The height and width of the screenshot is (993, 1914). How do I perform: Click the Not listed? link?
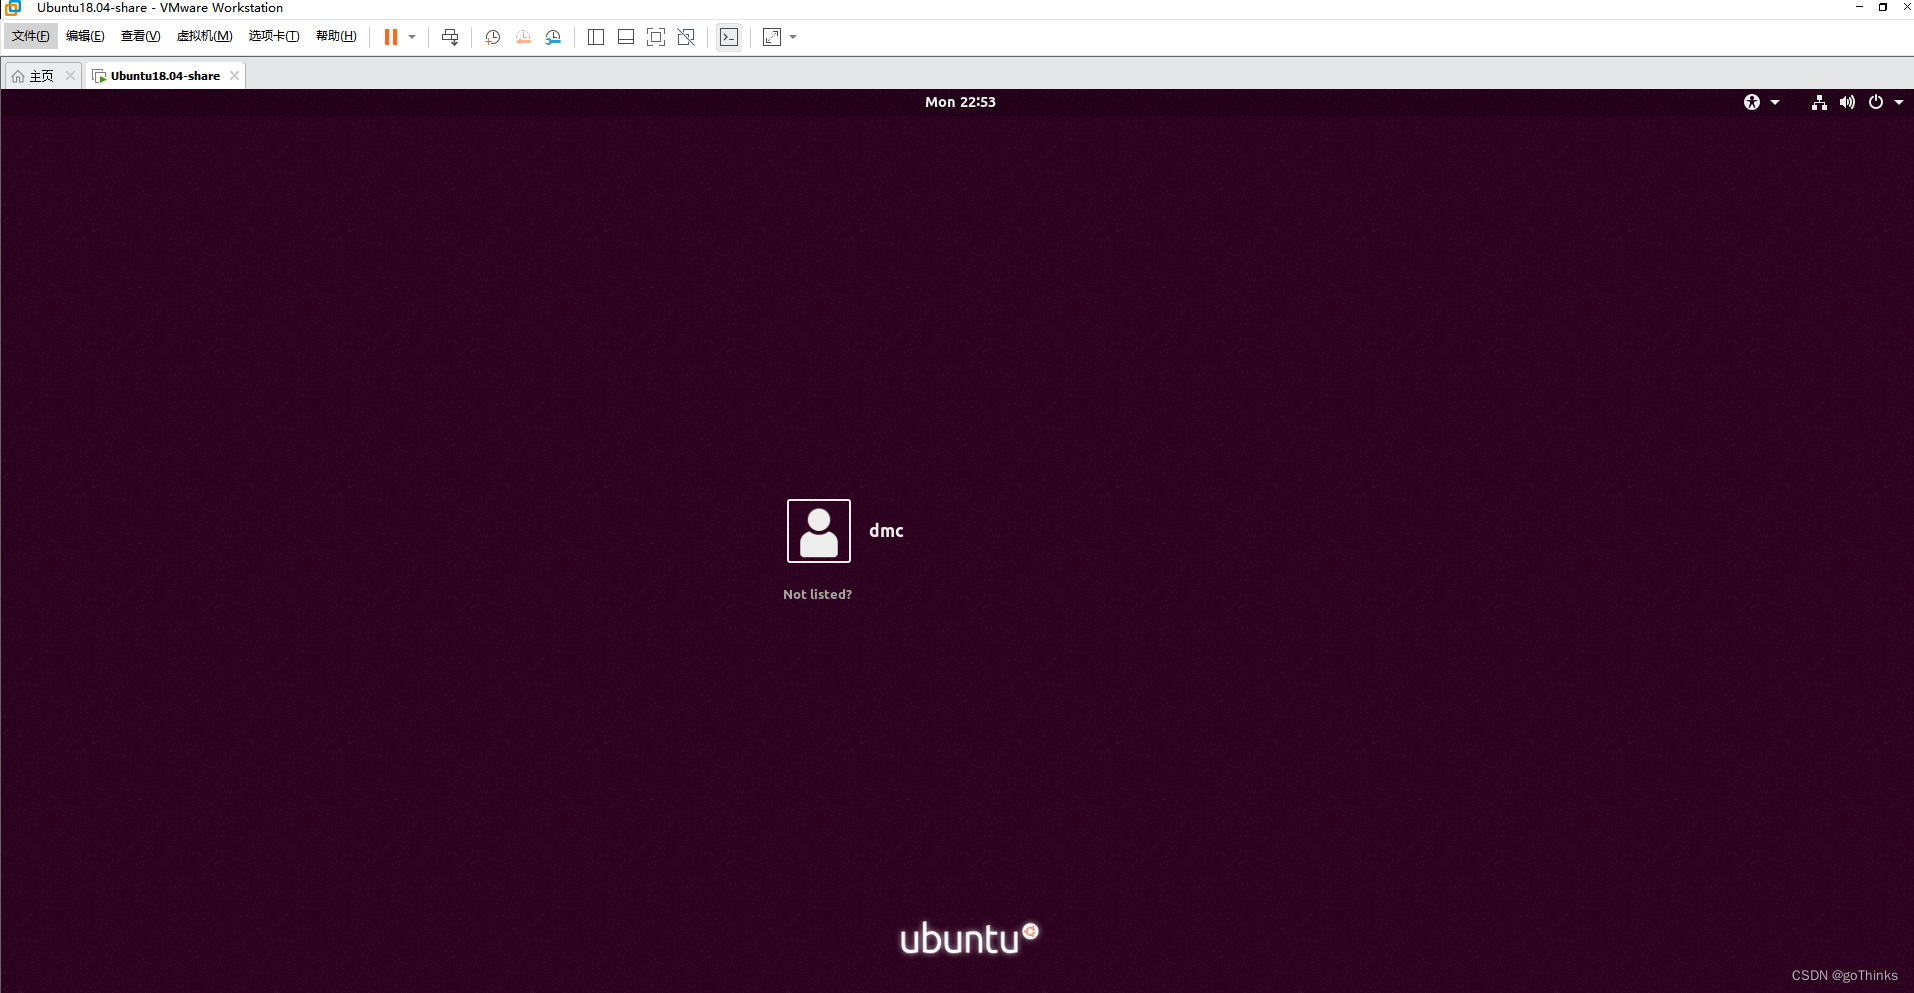coord(817,594)
